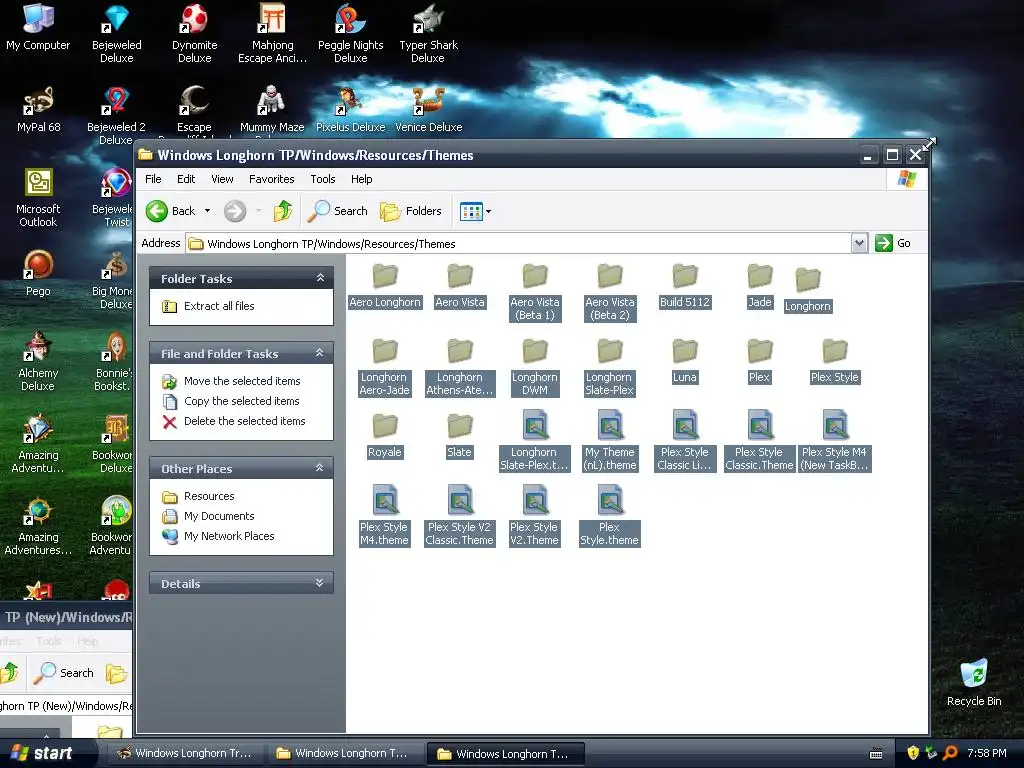The width and height of the screenshot is (1024, 768).
Task: Open the Search pane in front window
Action: pos(338,211)
